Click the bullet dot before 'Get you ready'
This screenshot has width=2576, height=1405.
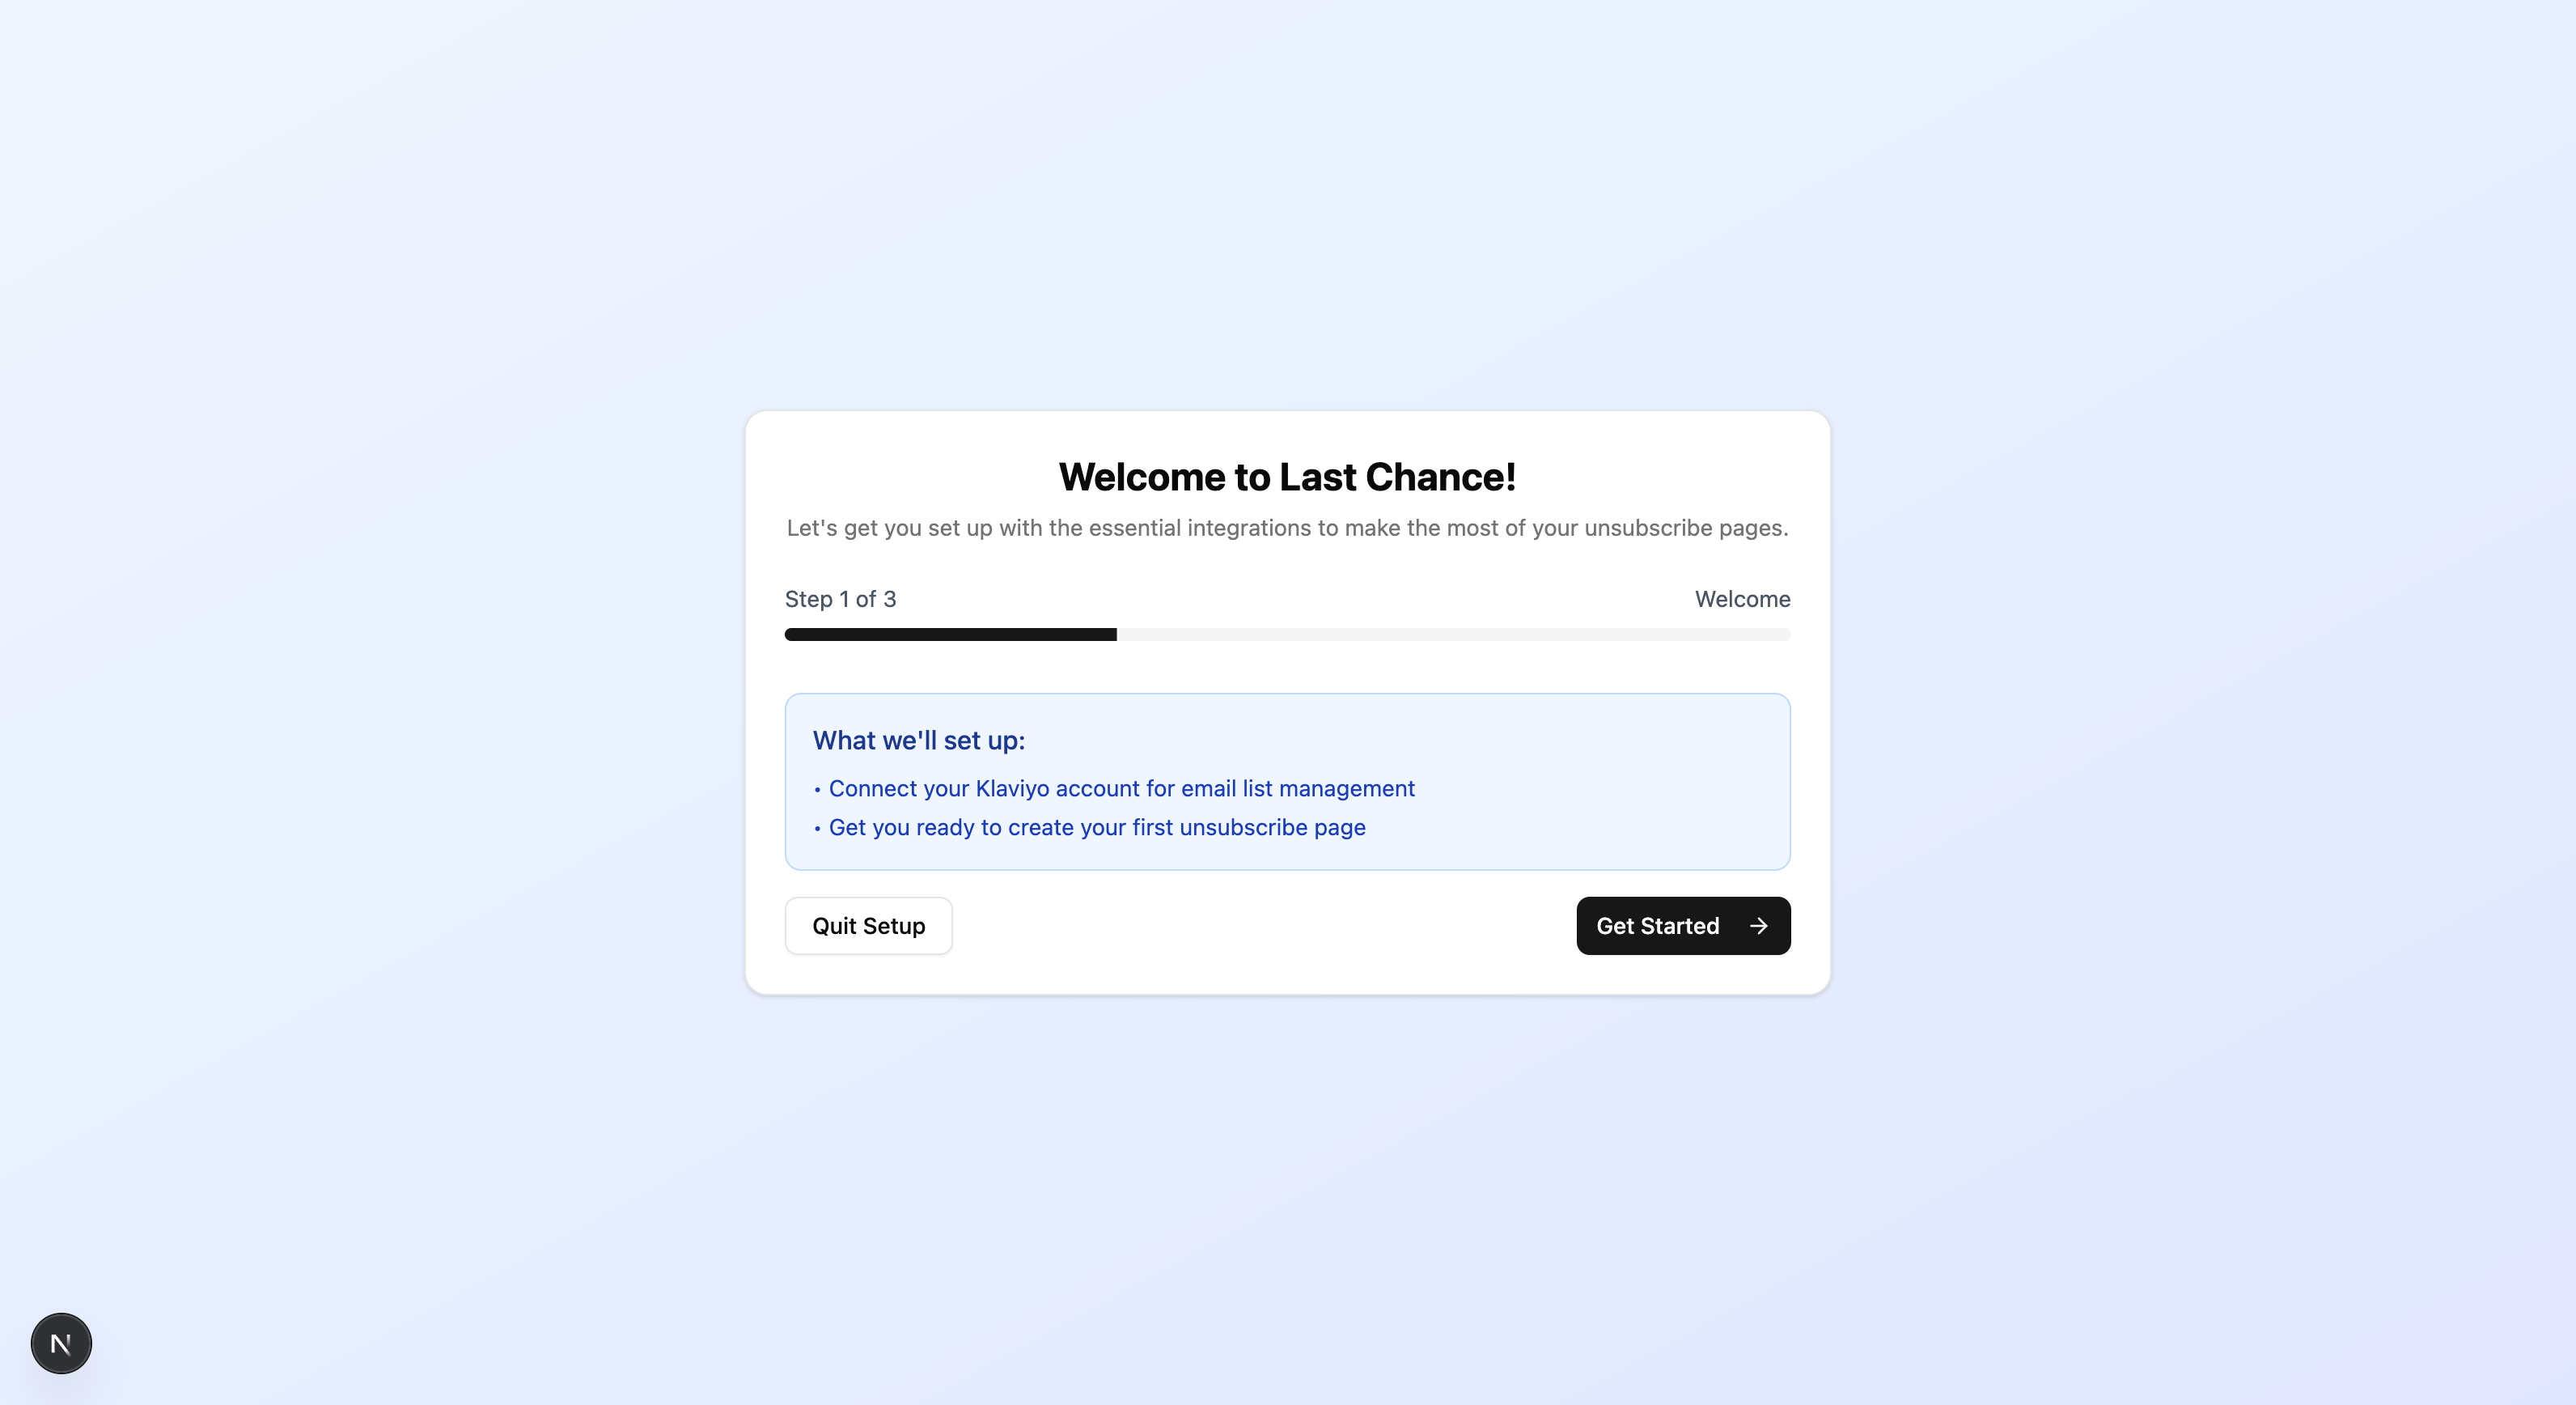(817, 829)
